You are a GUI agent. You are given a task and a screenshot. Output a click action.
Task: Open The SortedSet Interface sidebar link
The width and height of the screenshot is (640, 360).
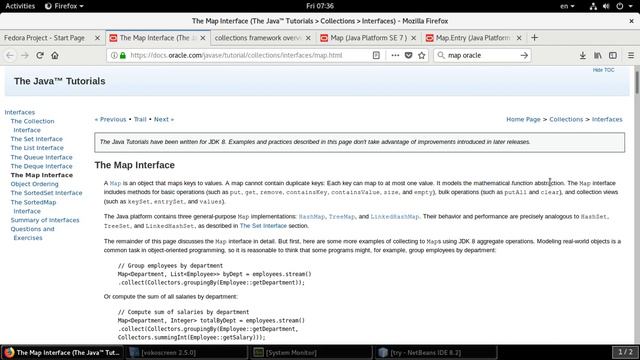point(46,193)
